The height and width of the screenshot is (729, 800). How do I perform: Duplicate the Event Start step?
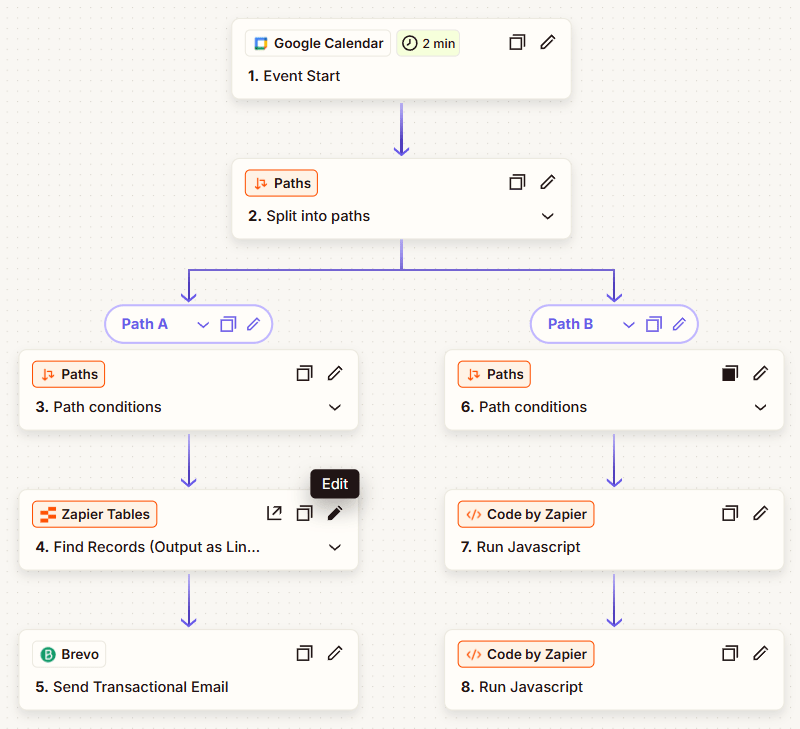[517, 43]
